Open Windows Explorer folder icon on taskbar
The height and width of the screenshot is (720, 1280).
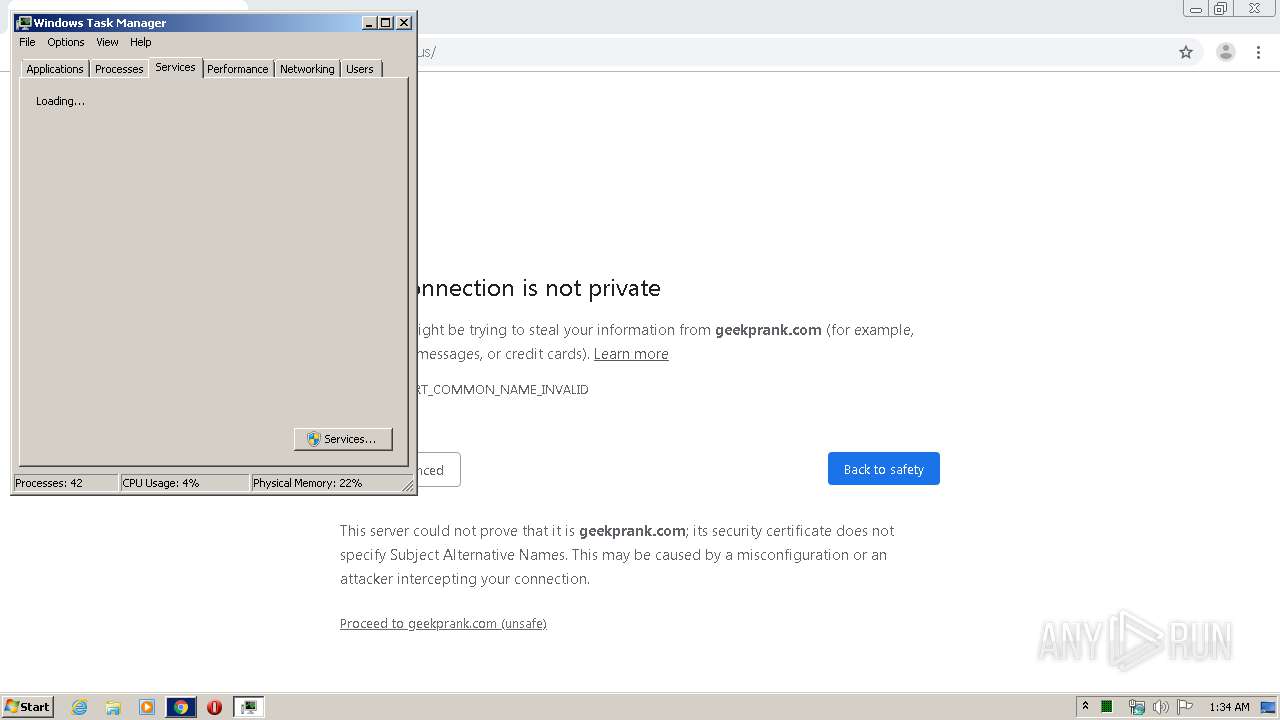point(113,707)
